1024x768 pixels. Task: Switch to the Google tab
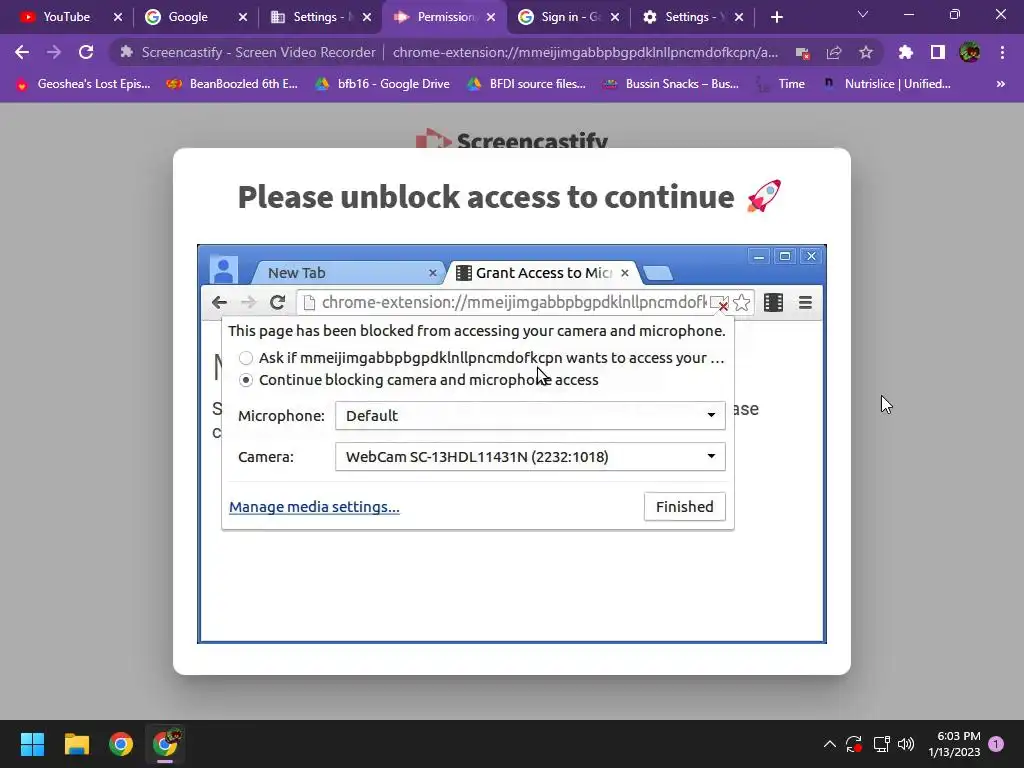coord(188,17)
